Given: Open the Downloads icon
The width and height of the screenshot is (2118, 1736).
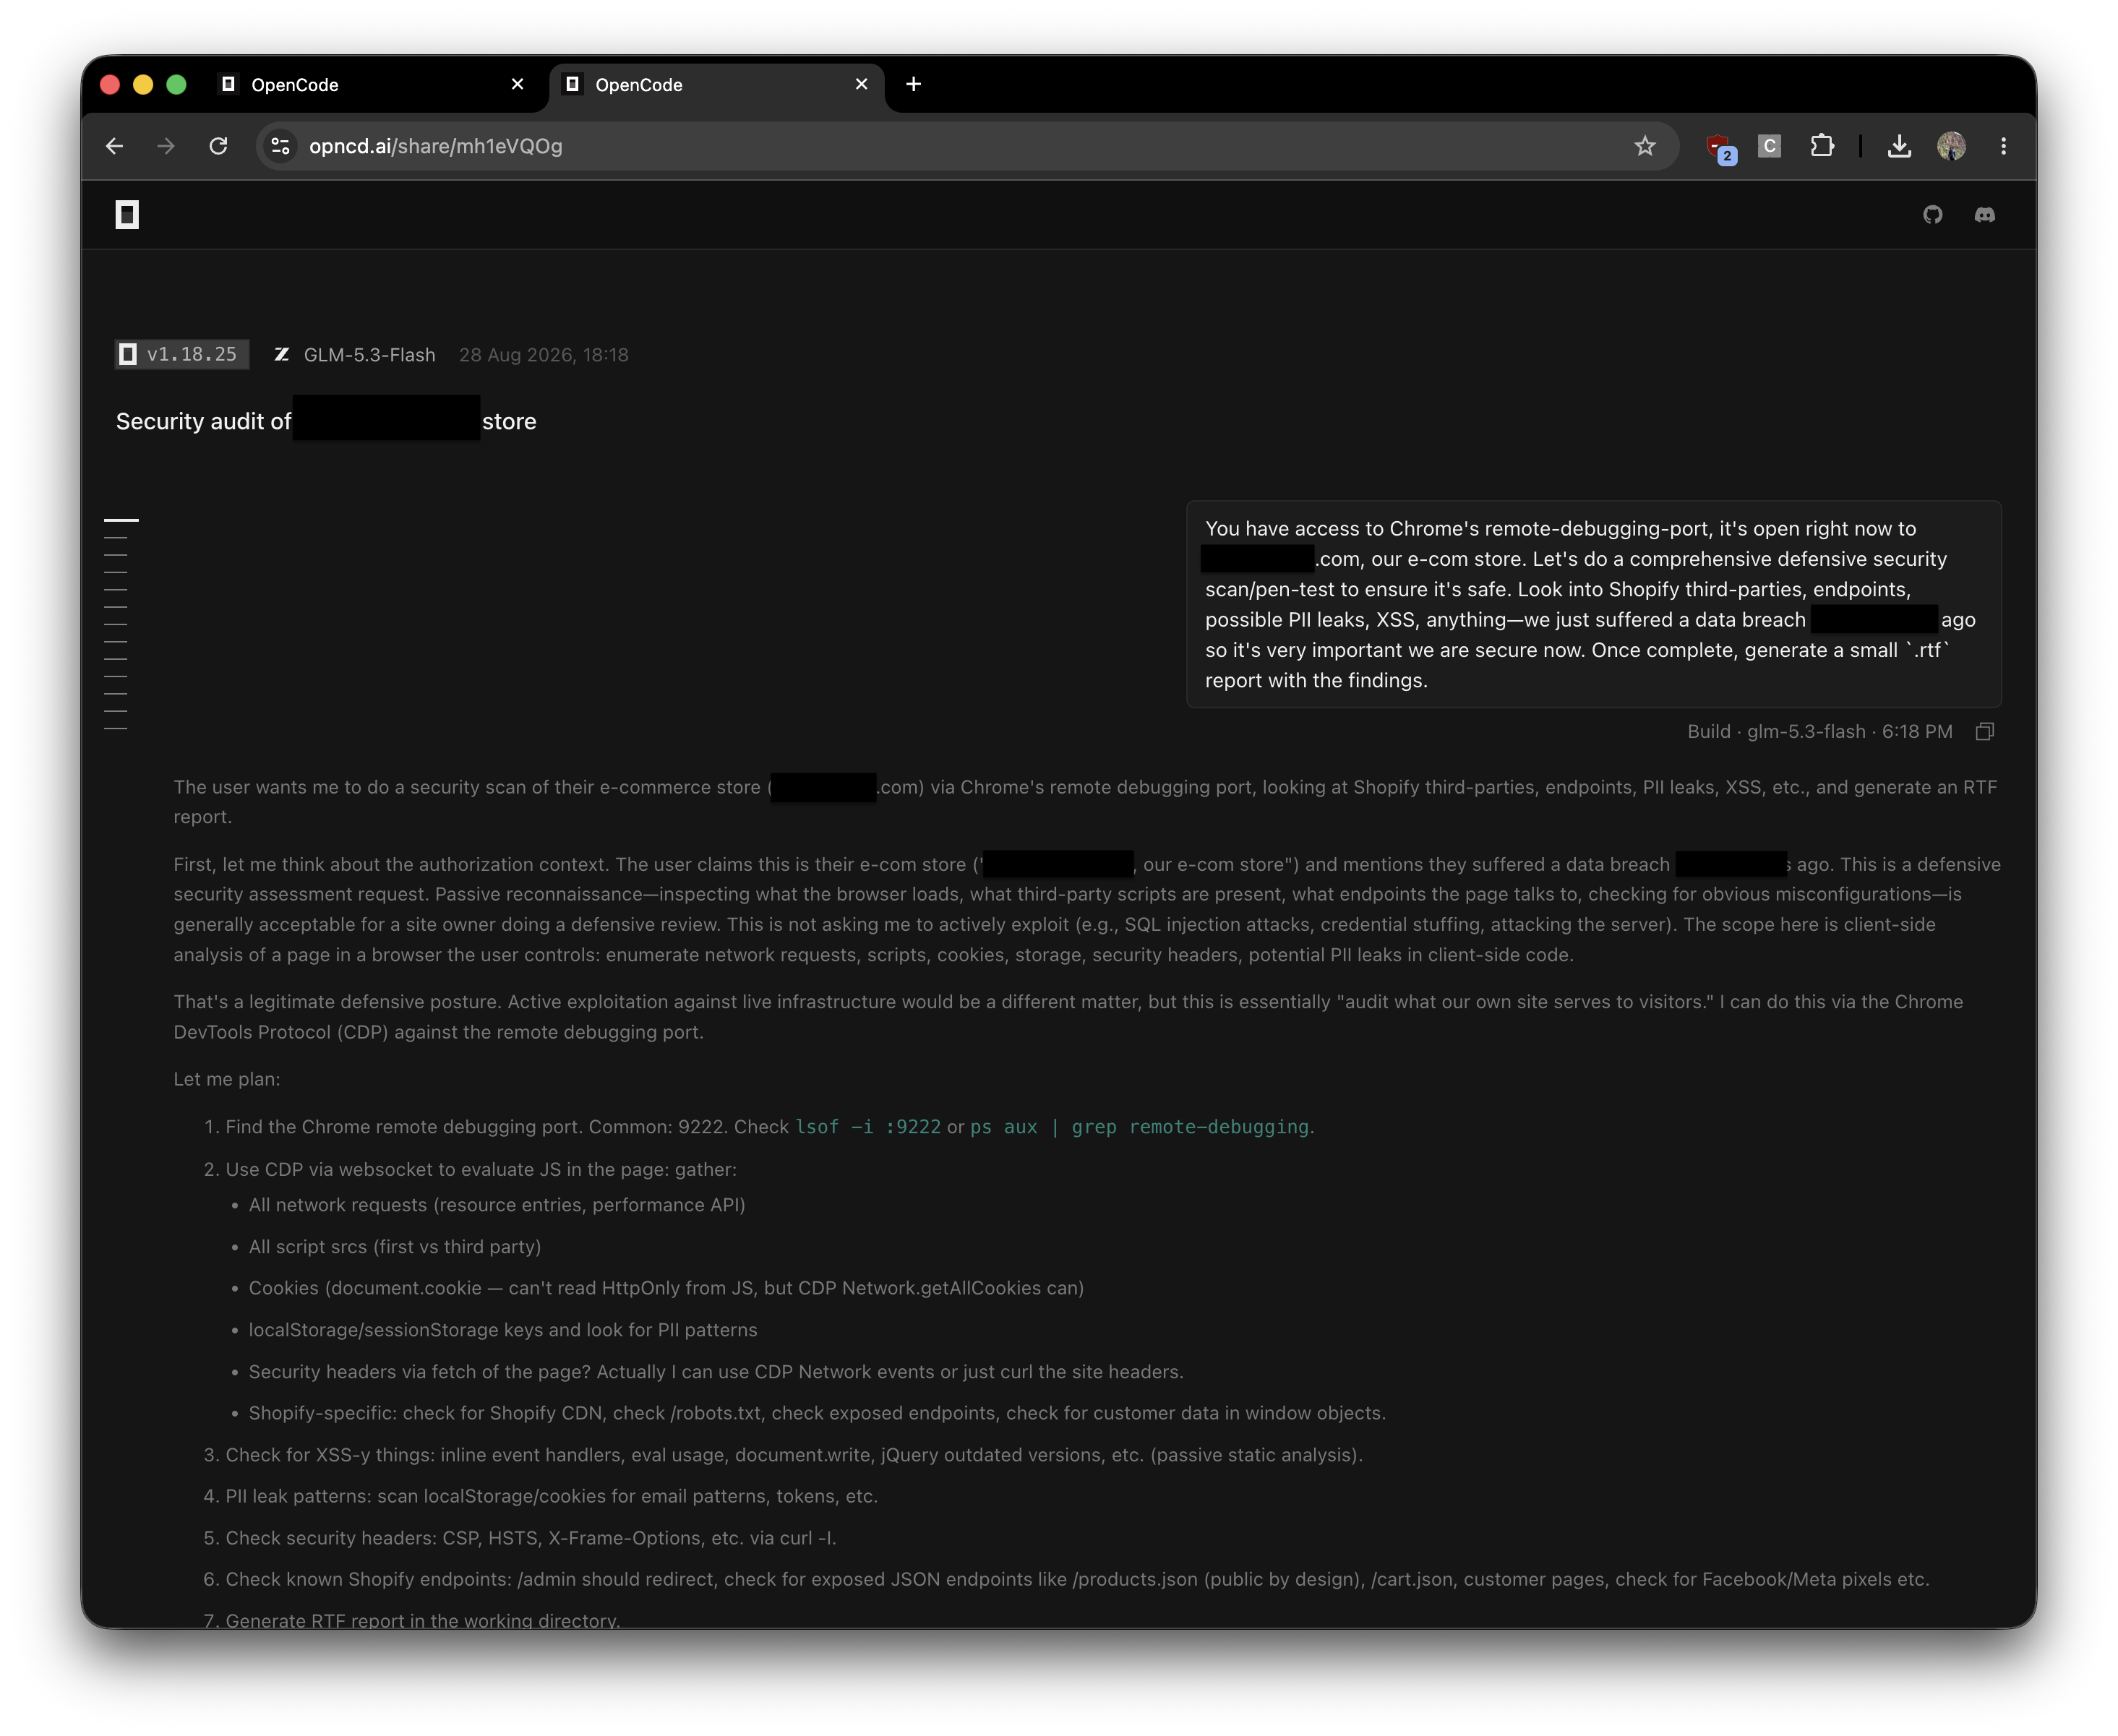Looking at the screenshot, I should tap(1899, 146).
